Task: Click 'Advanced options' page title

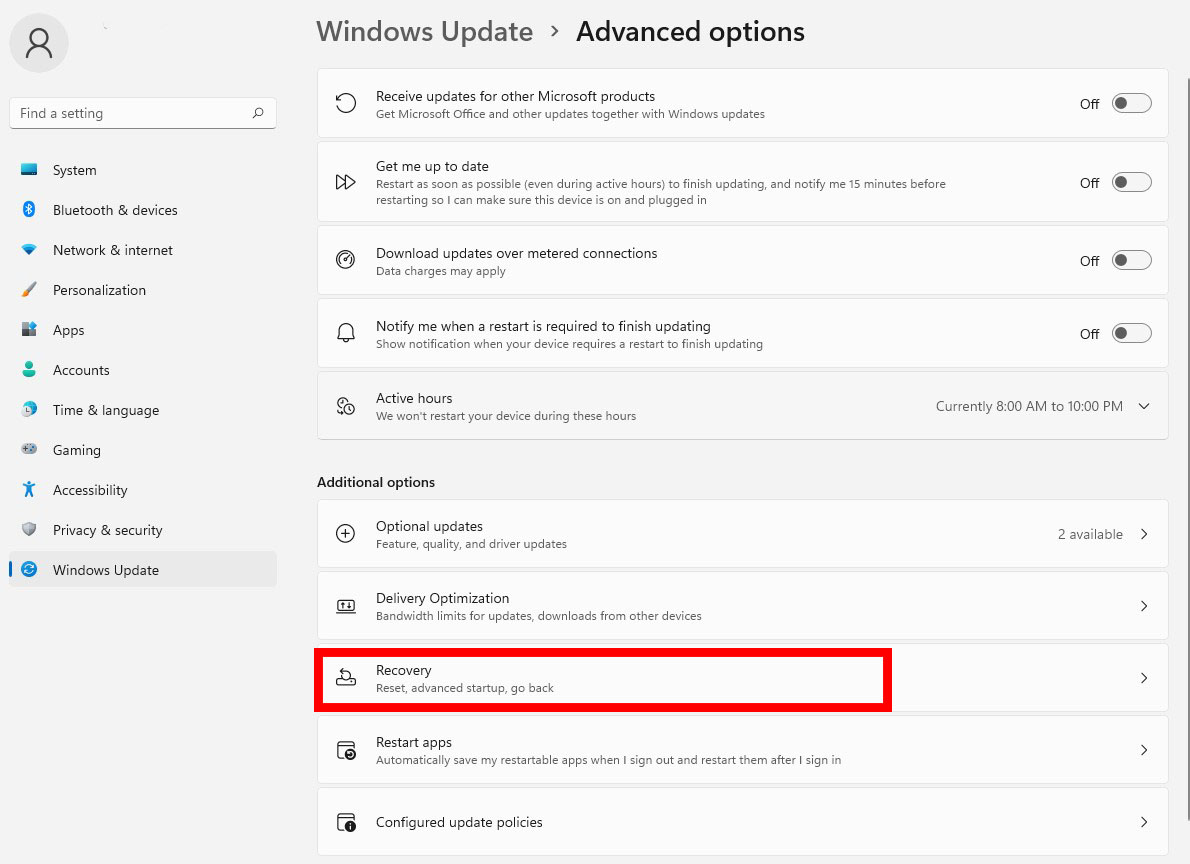Action: tap(690, 32)
